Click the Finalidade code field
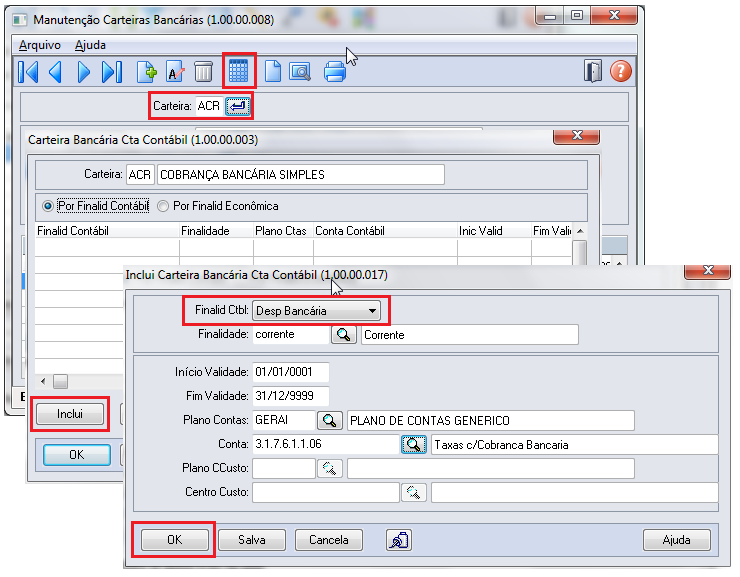 point(290,335)
